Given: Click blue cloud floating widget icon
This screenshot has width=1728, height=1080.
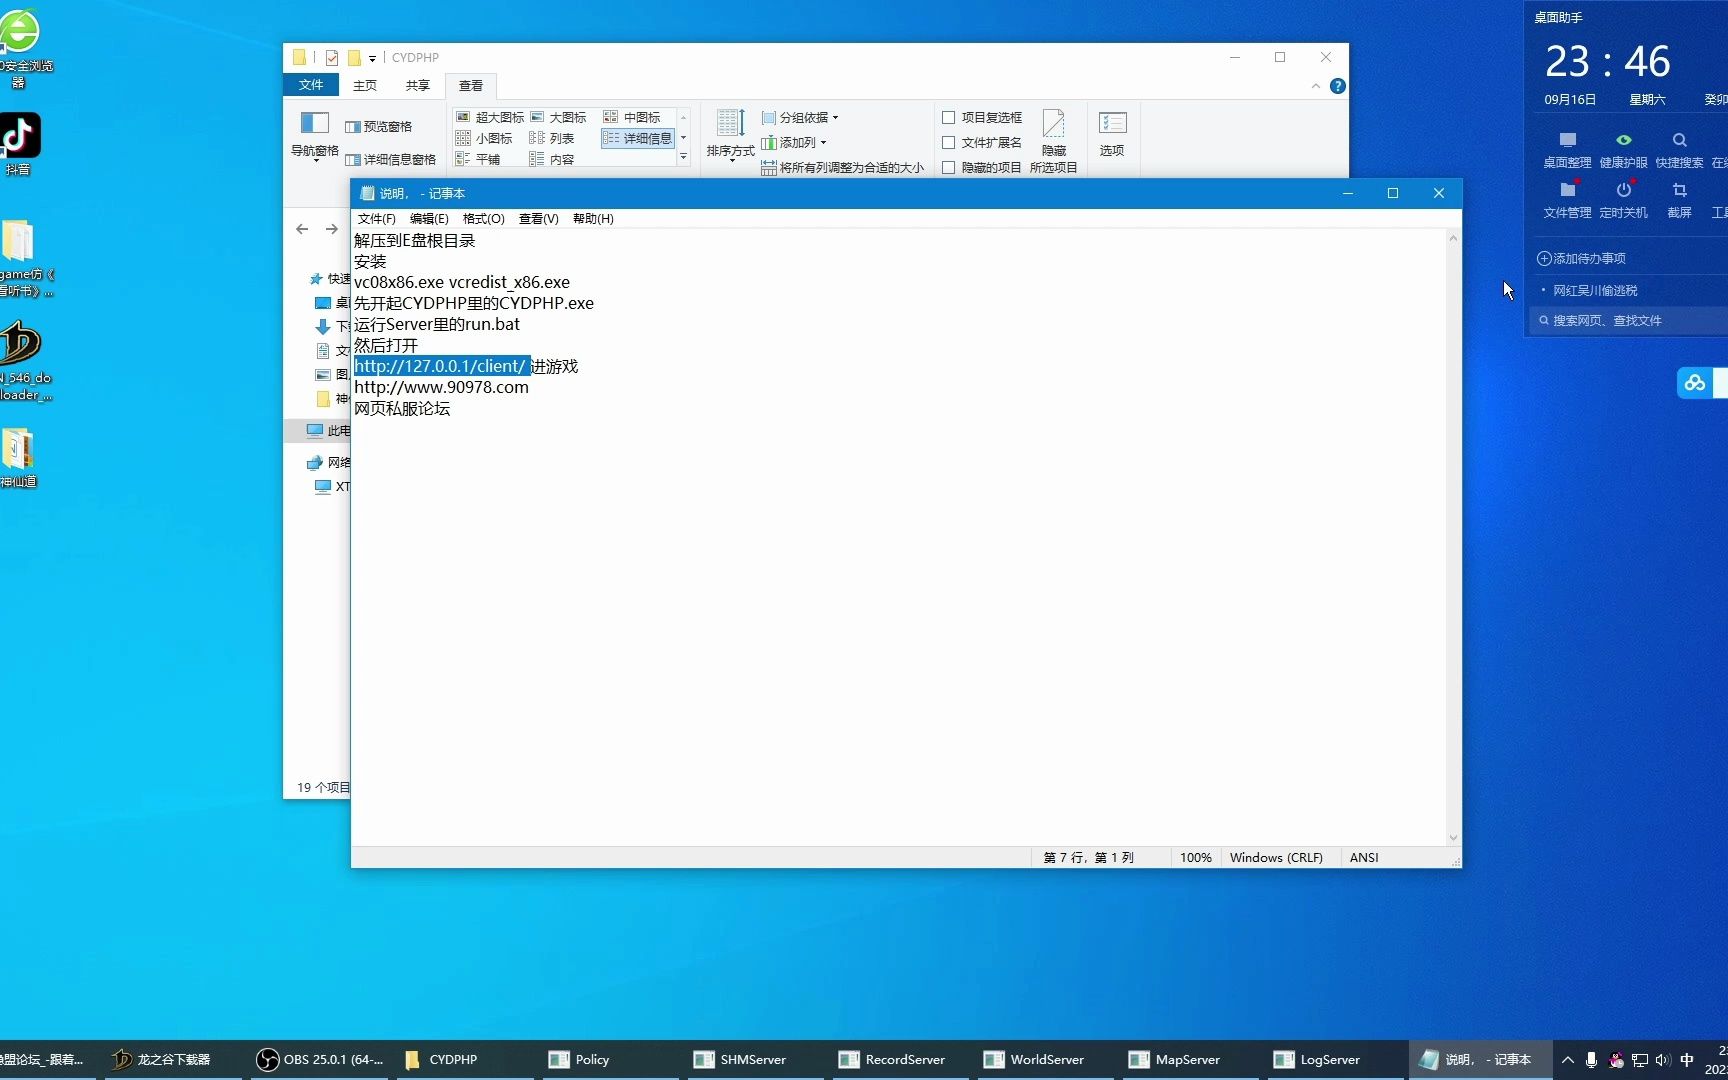Looking at the screenshot, I should 1695,383.
